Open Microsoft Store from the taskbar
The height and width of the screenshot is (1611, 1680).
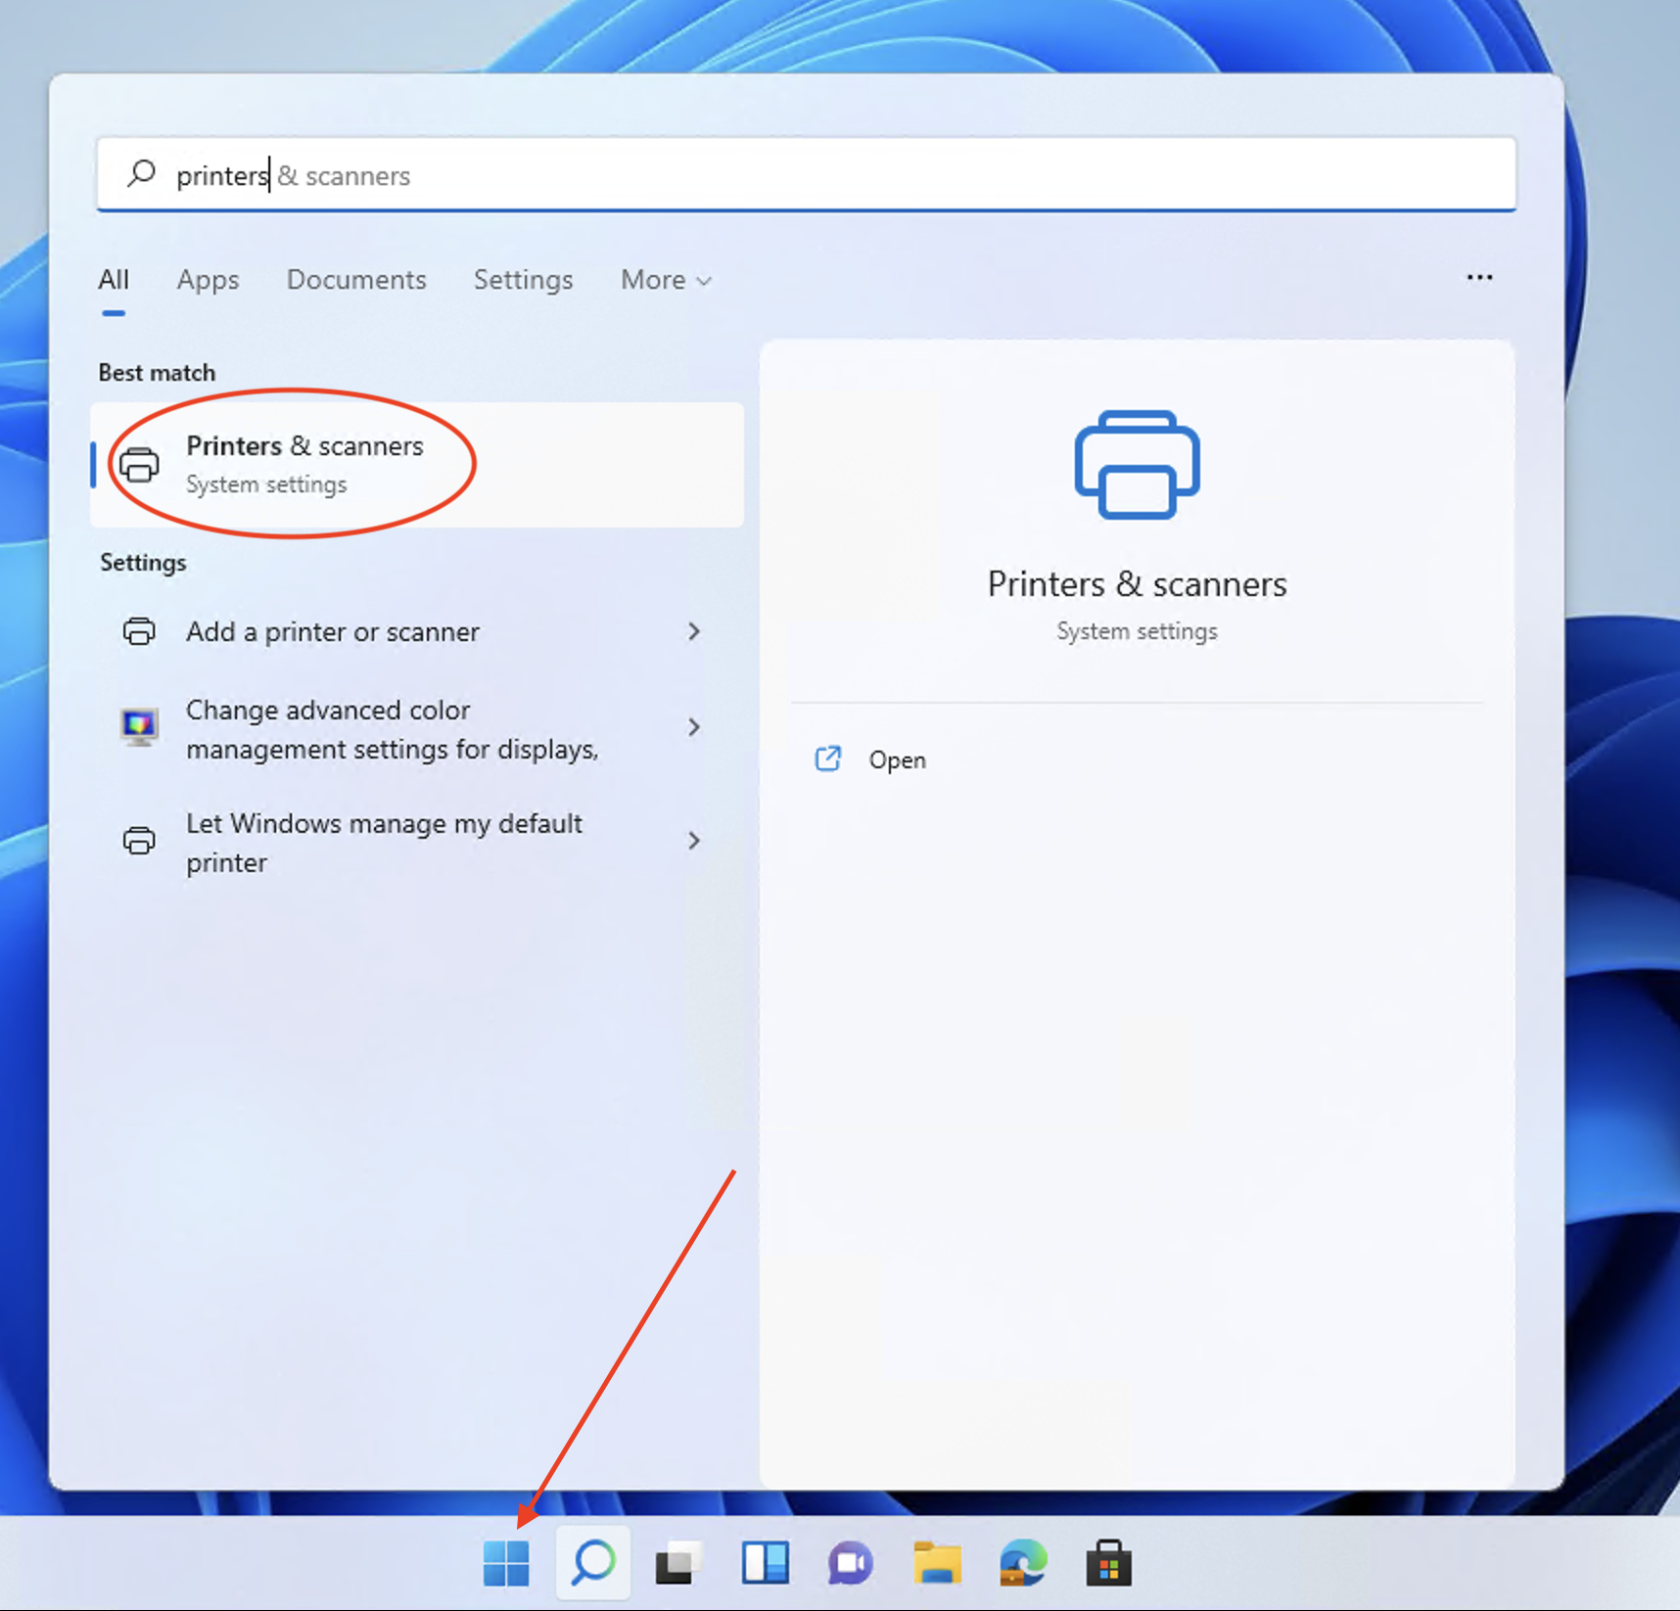(1109, 1563)
